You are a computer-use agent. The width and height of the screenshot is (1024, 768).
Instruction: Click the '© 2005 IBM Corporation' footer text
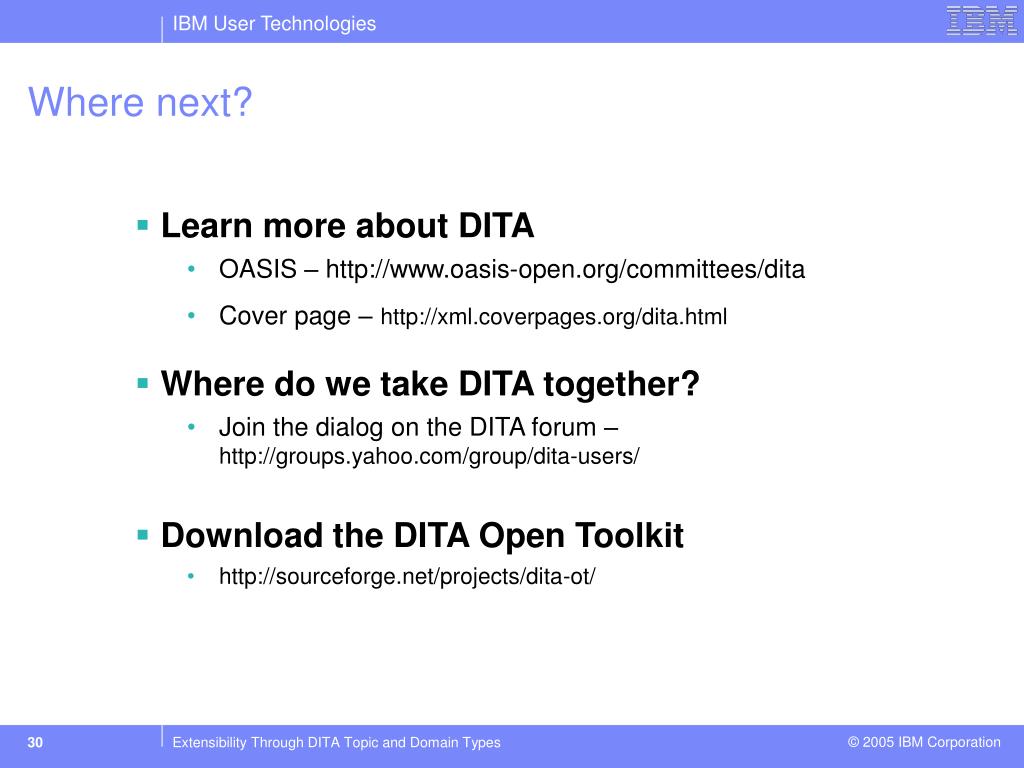click(924, 742)
